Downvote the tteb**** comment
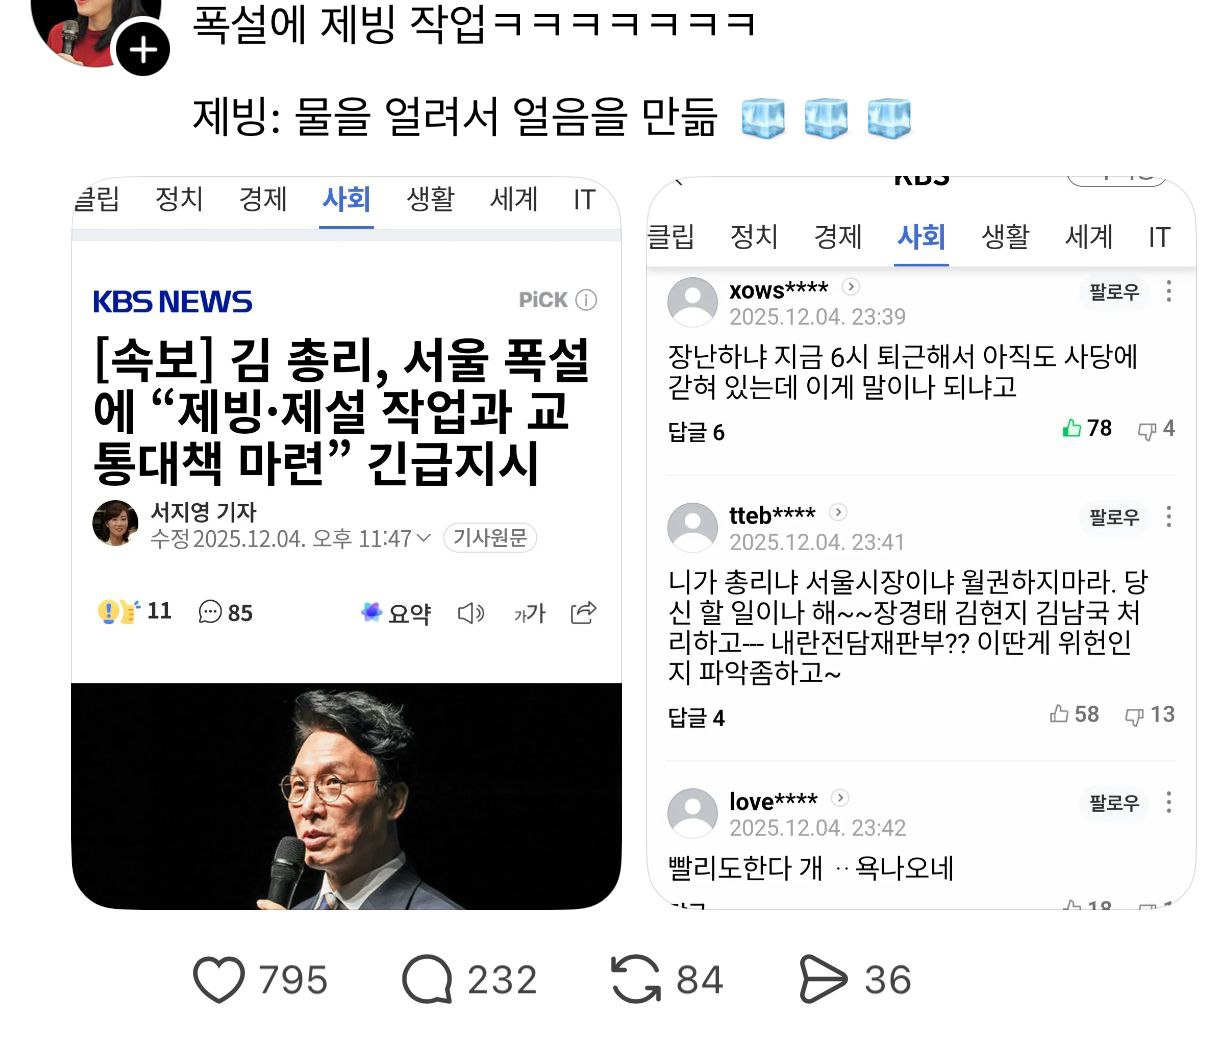The height and width of the screenshot is (1038, 1206). pyautogui.click(x=1149, y=715)
